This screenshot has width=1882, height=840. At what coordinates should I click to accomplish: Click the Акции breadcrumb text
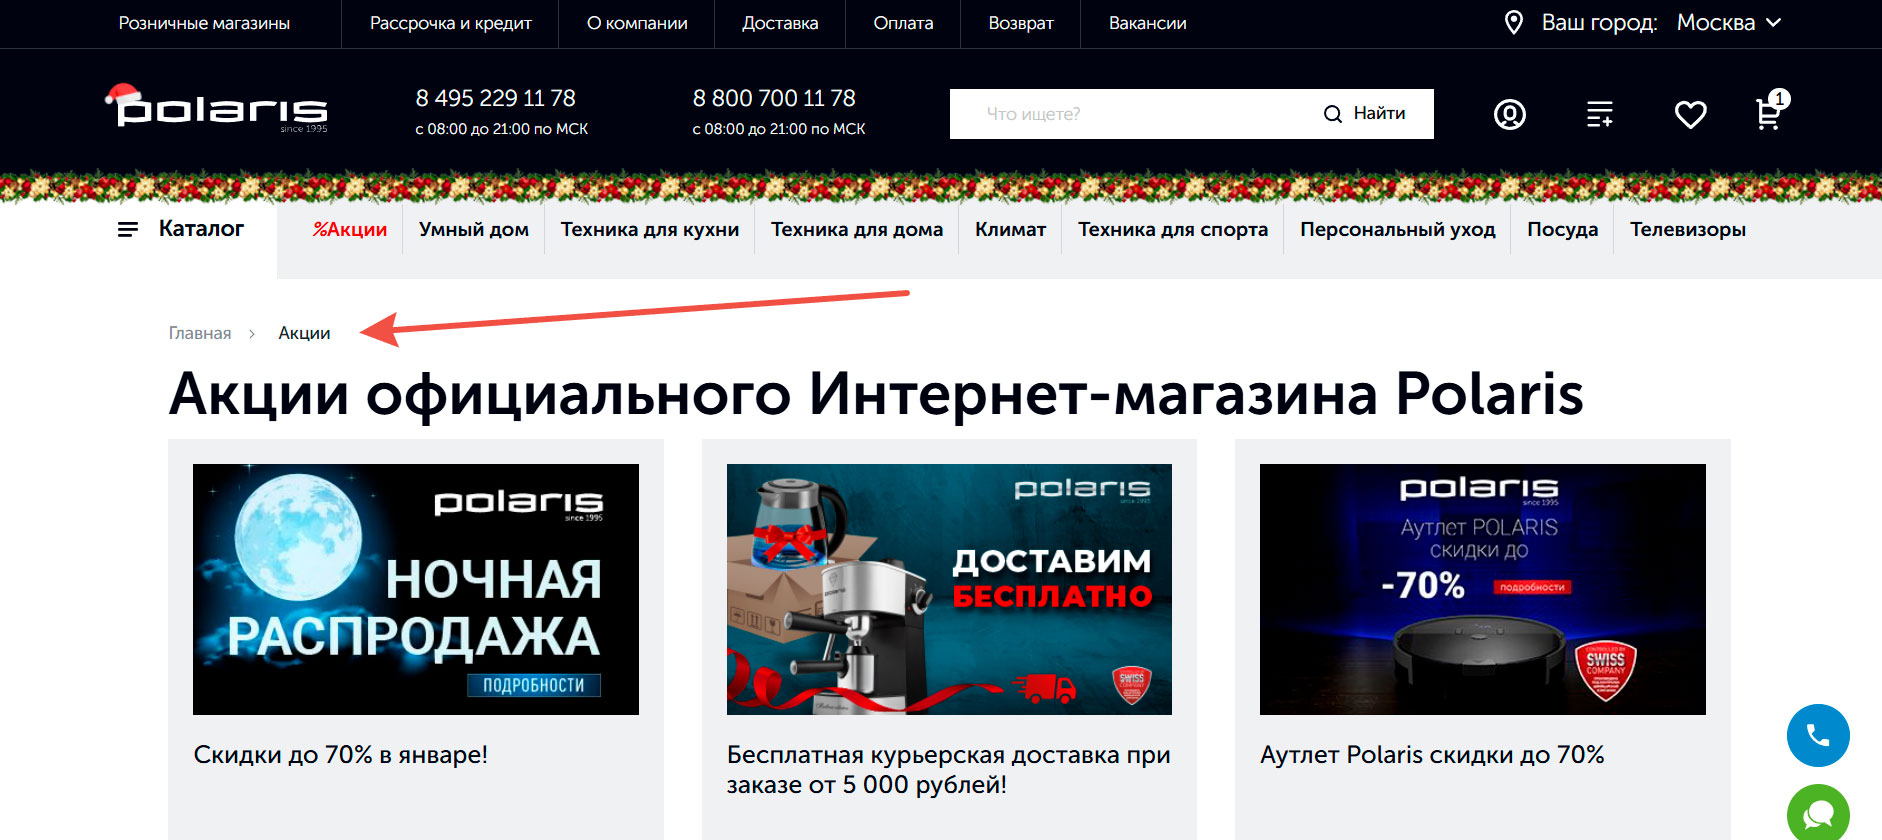pos(304,333)
